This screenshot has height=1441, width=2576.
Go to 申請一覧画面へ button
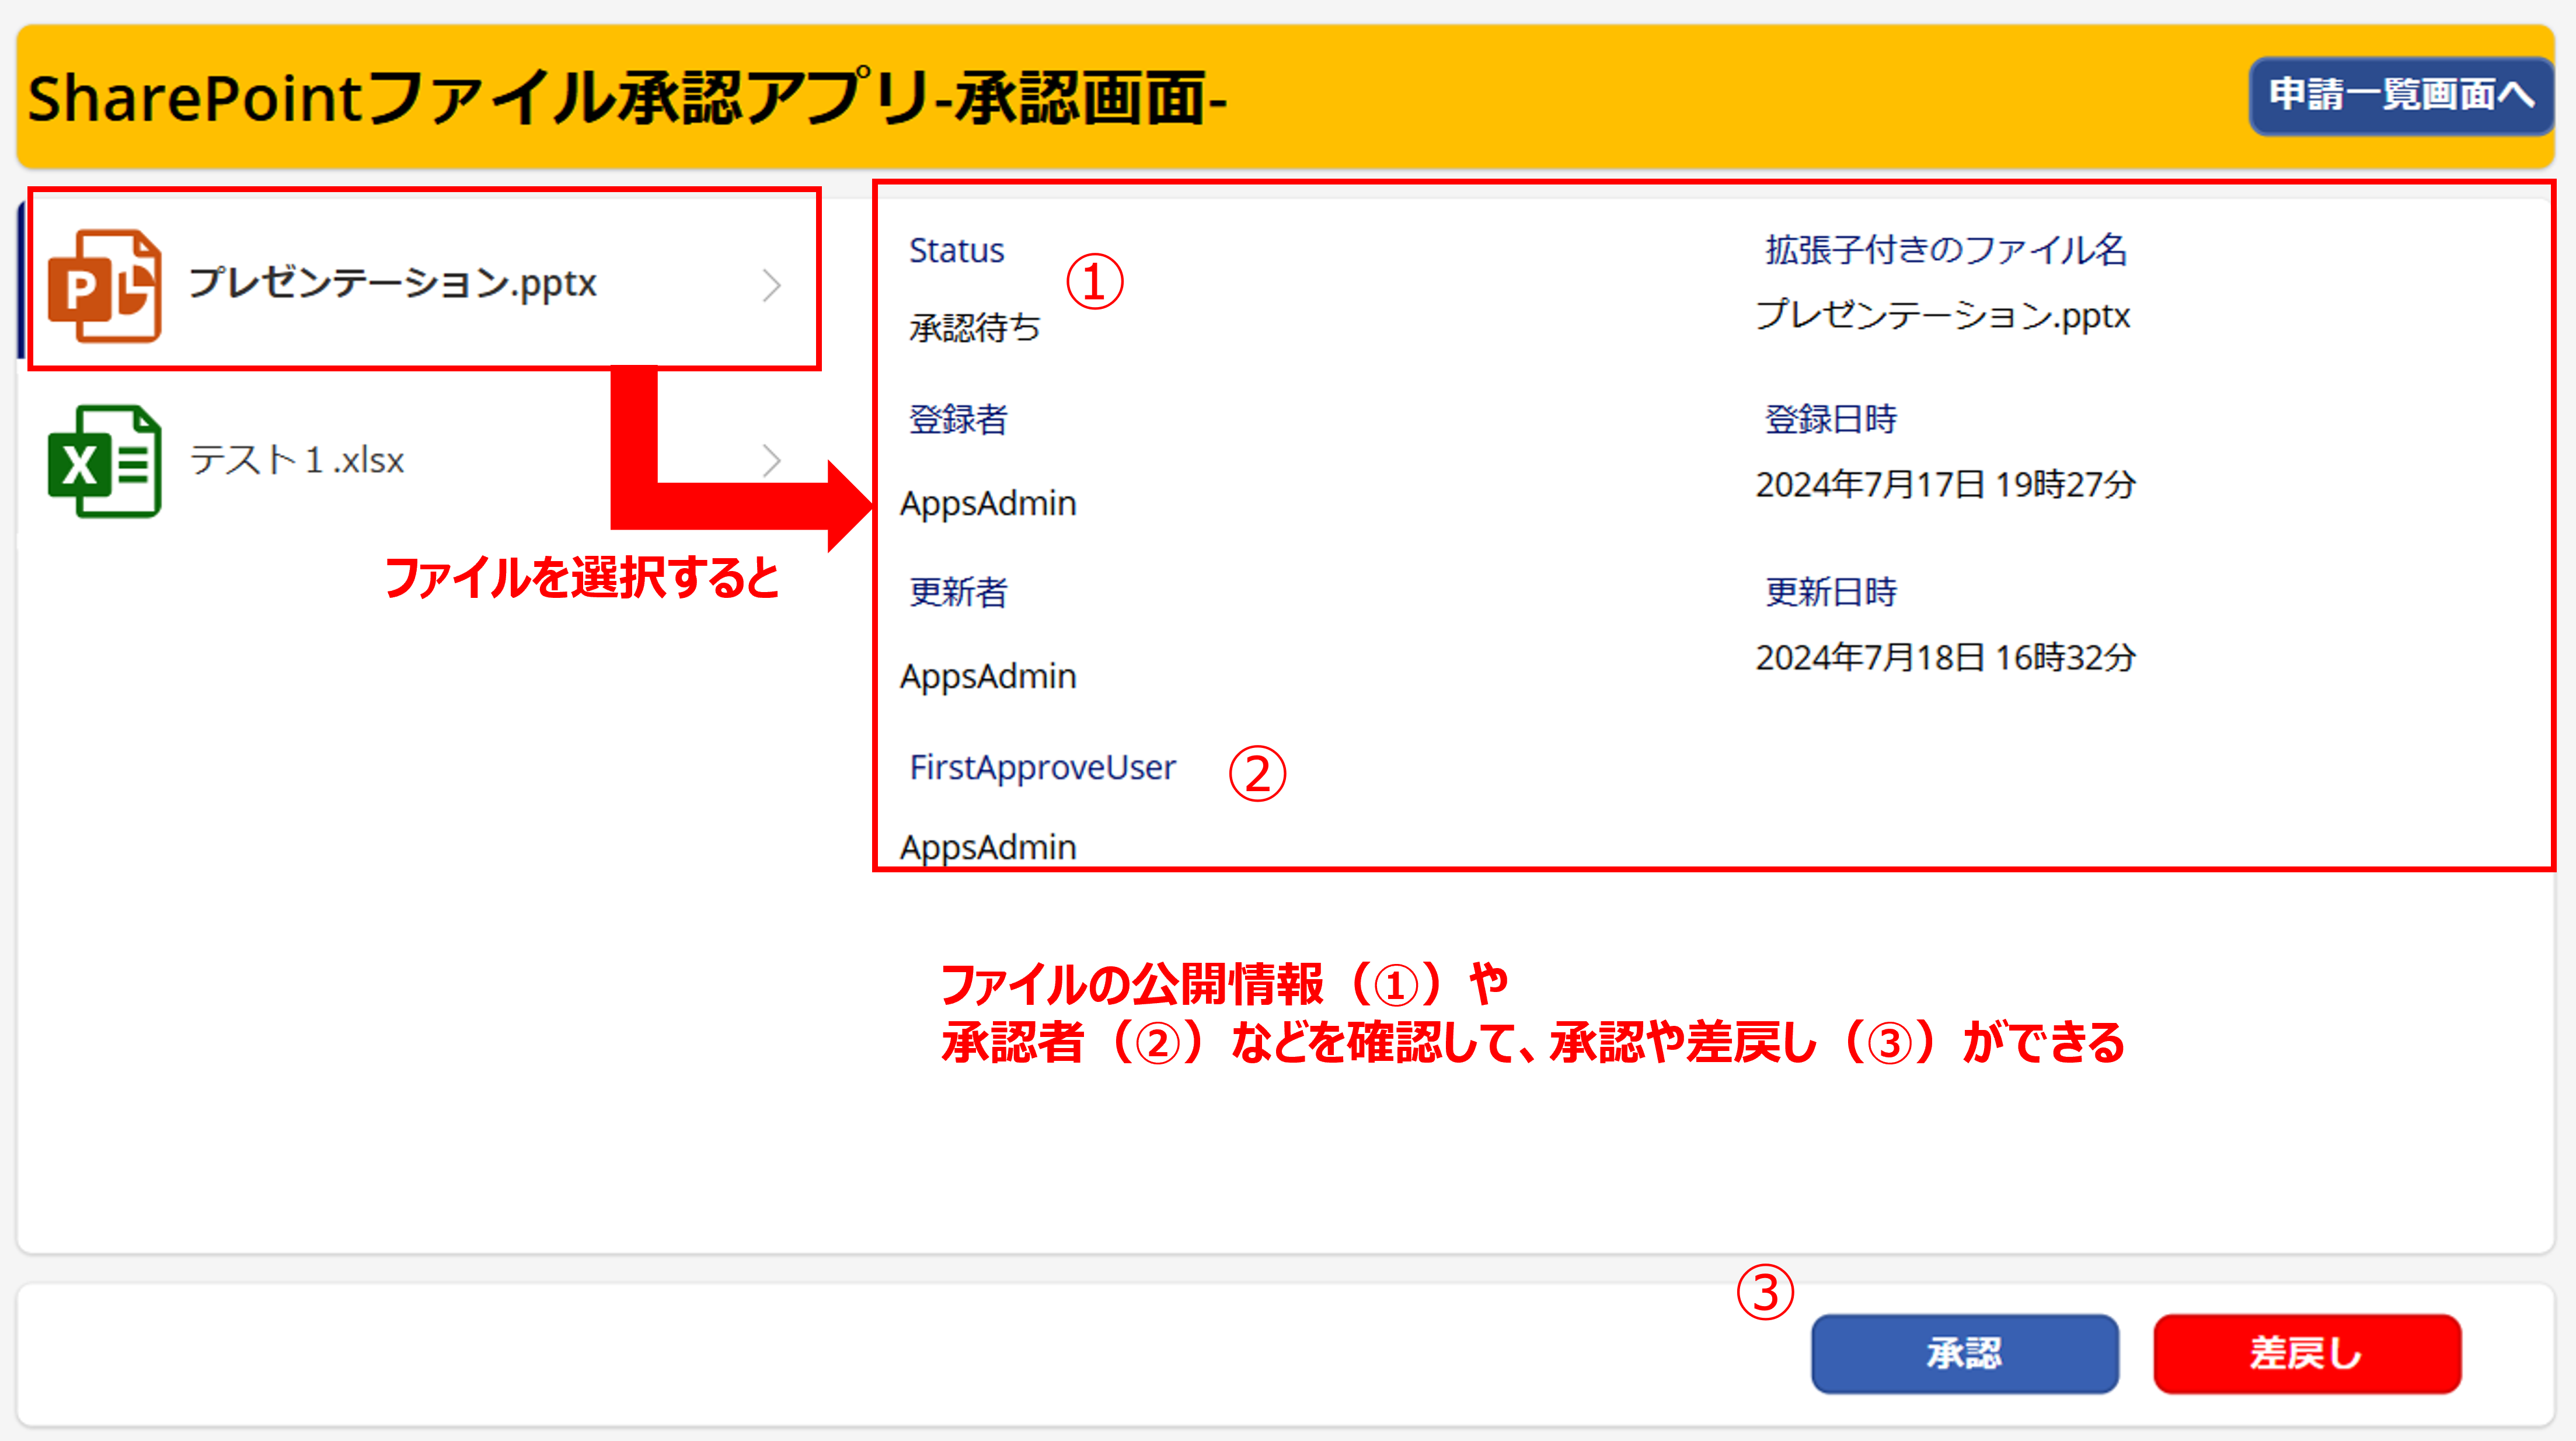coord(2401,96)
